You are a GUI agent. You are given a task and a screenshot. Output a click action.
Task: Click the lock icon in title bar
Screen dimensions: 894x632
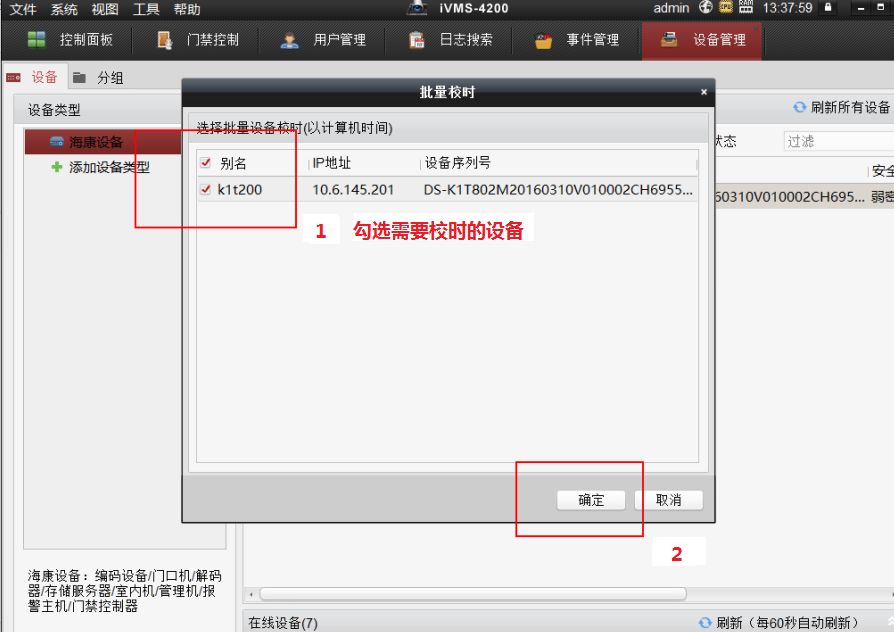point(829,9)
